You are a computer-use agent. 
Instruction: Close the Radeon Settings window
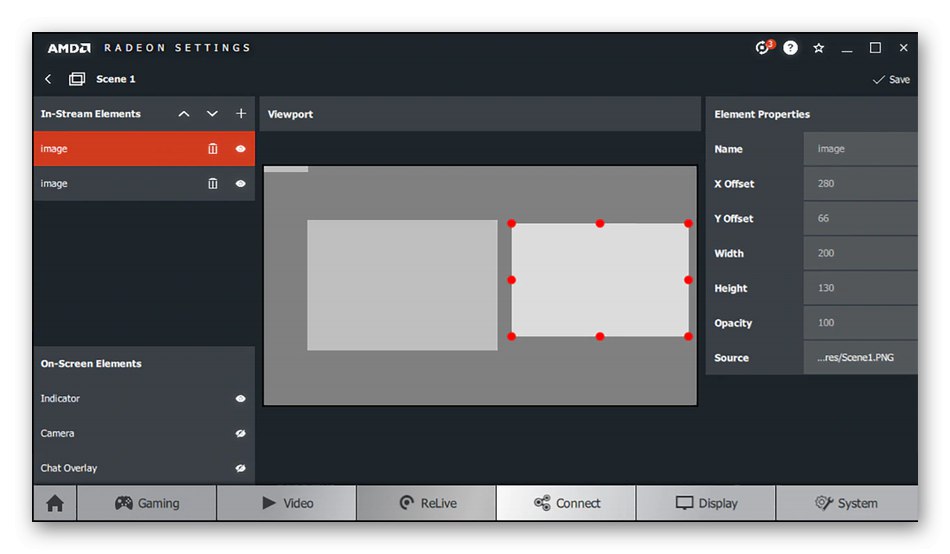tap(903, 48)
